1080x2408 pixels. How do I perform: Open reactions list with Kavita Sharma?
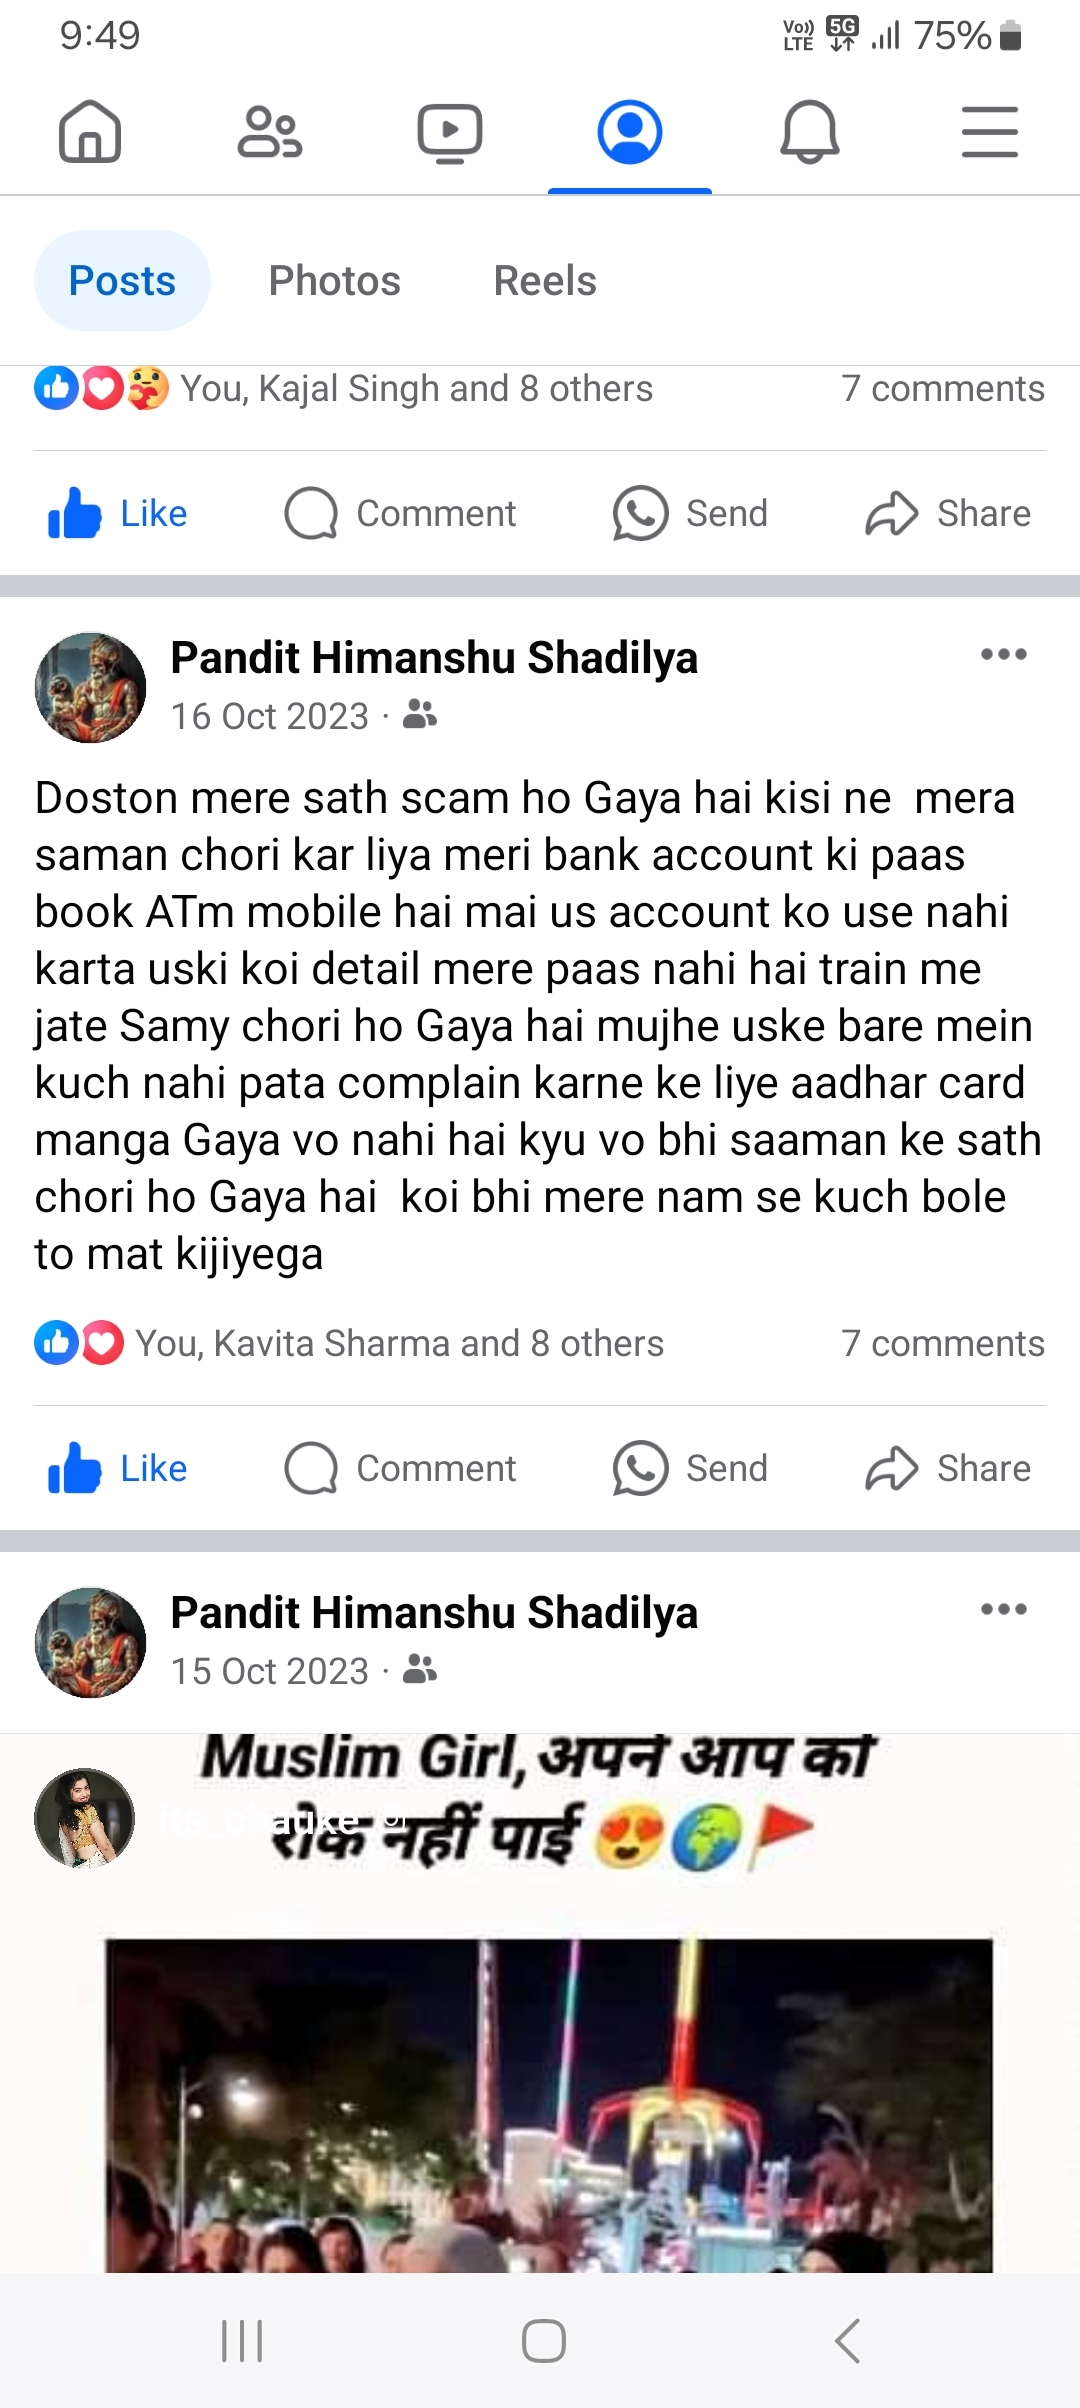tap(350, 1344)
